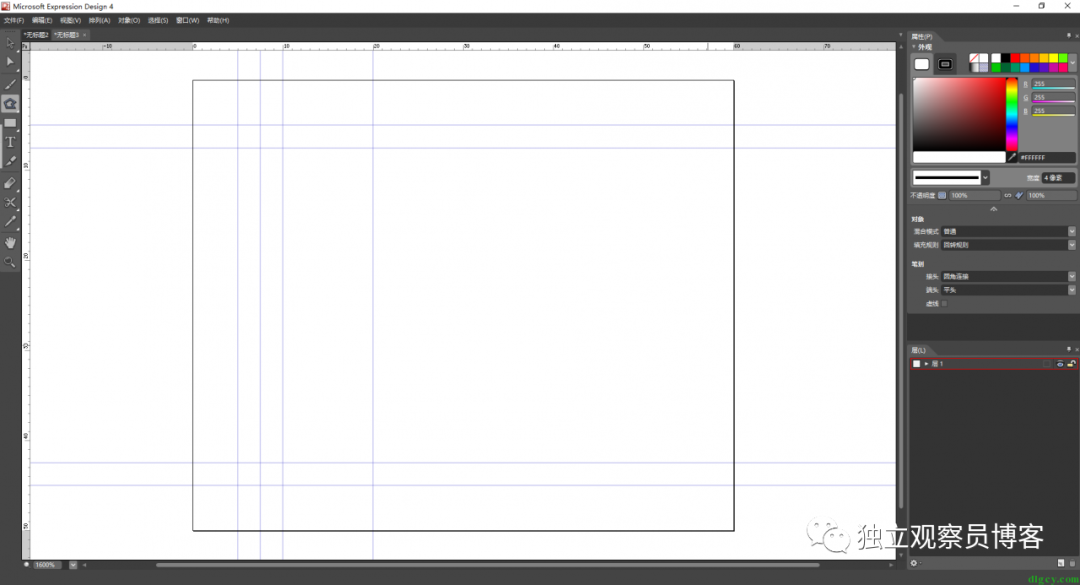Screen dimensions: 1080x585
Task: Select the Direct Selection tool
Action: pos(10,62)
